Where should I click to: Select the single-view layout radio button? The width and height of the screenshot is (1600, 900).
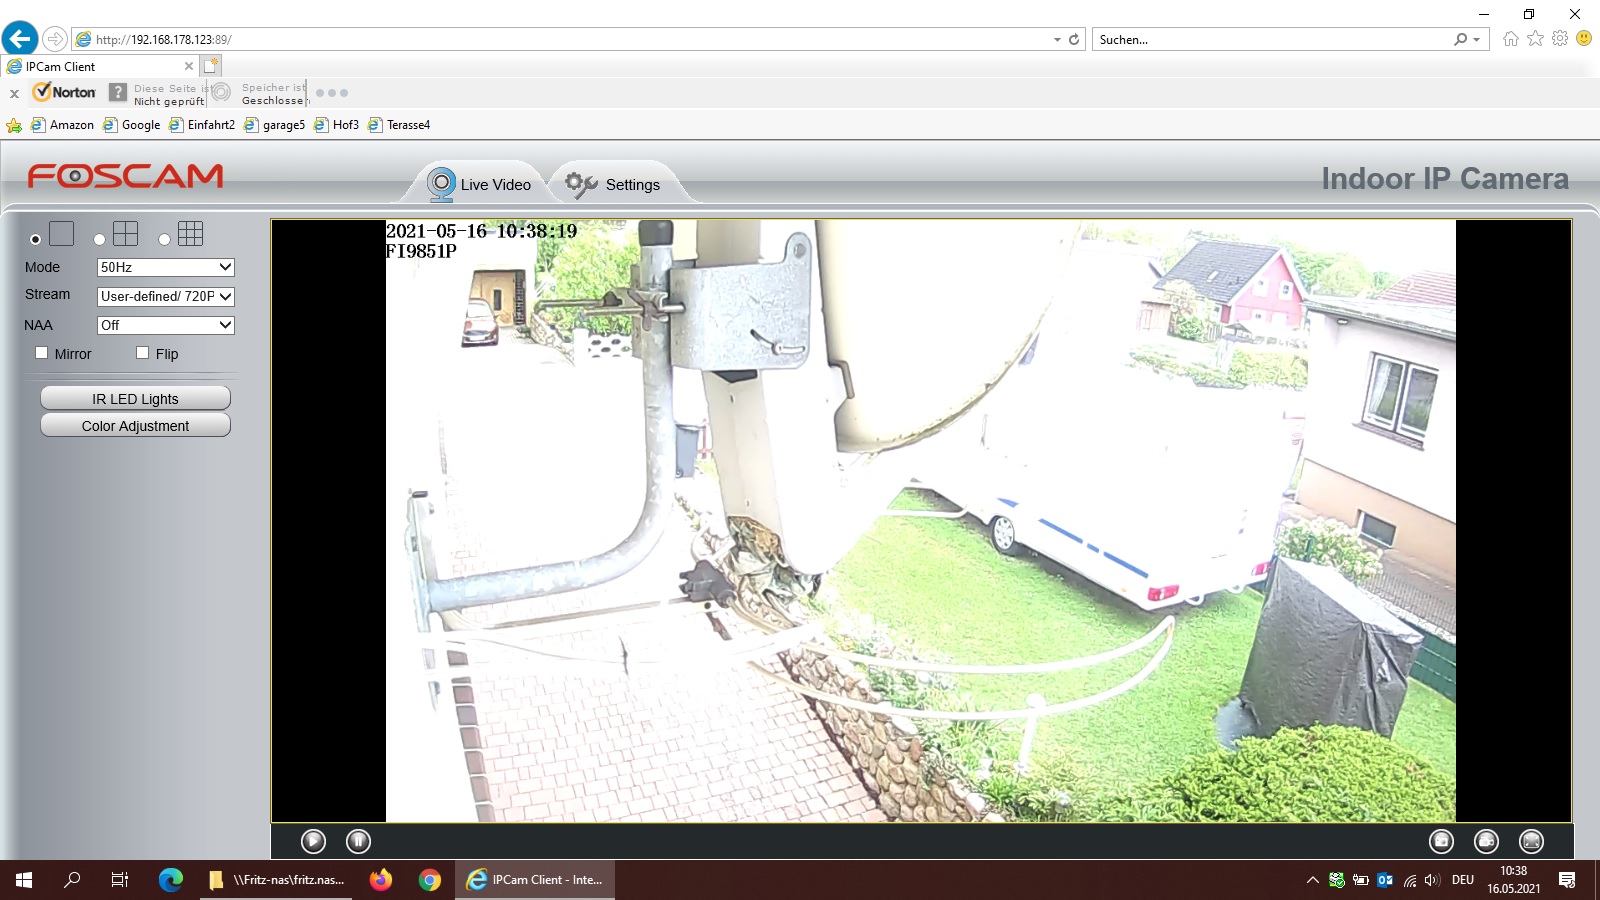tap(36, 239)
